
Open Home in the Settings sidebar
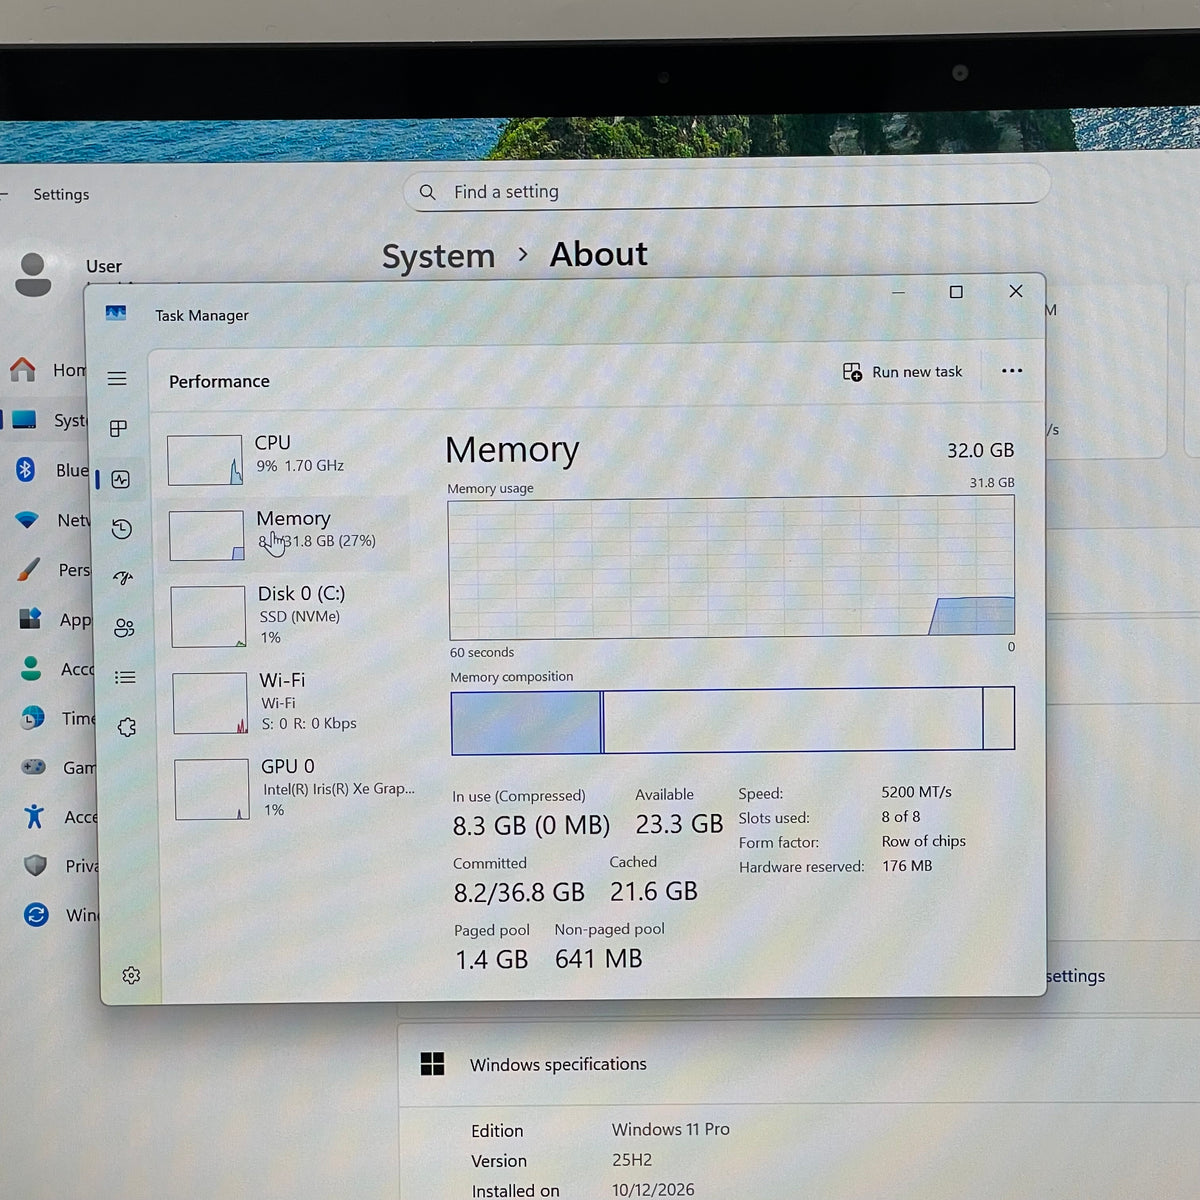46,370
